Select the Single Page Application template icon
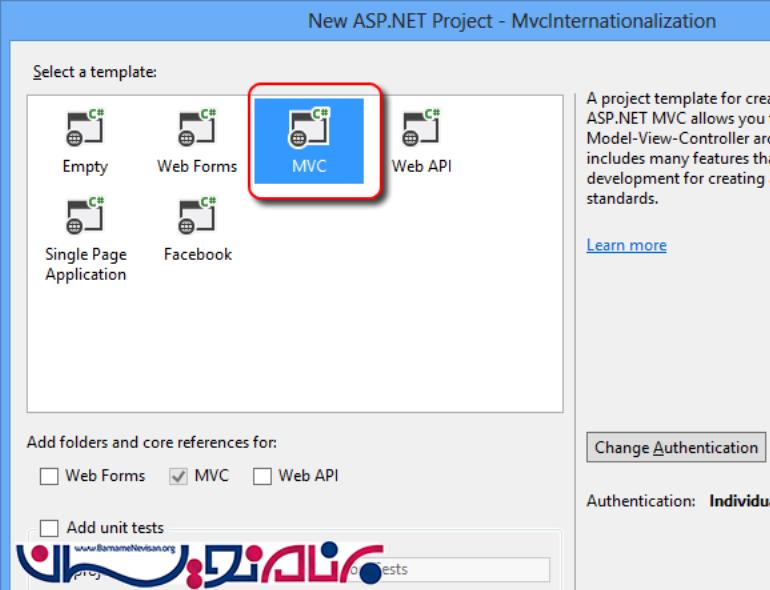 click(x=85, y=216)
